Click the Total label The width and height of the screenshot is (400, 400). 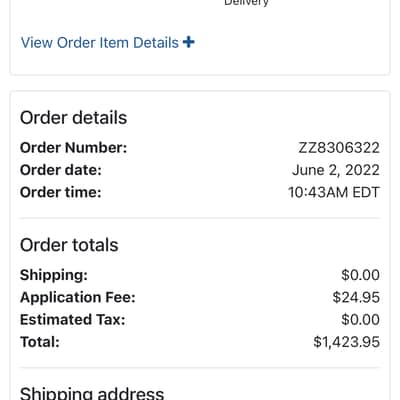(40, 342)
